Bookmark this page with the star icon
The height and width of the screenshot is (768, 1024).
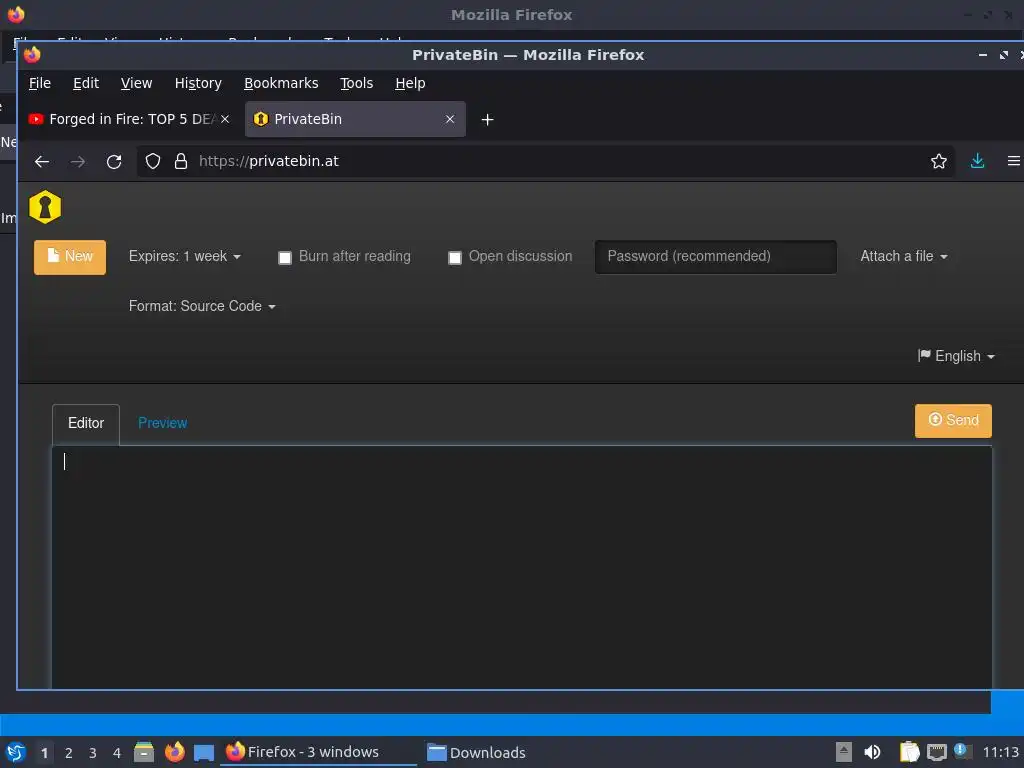(938, 161)
